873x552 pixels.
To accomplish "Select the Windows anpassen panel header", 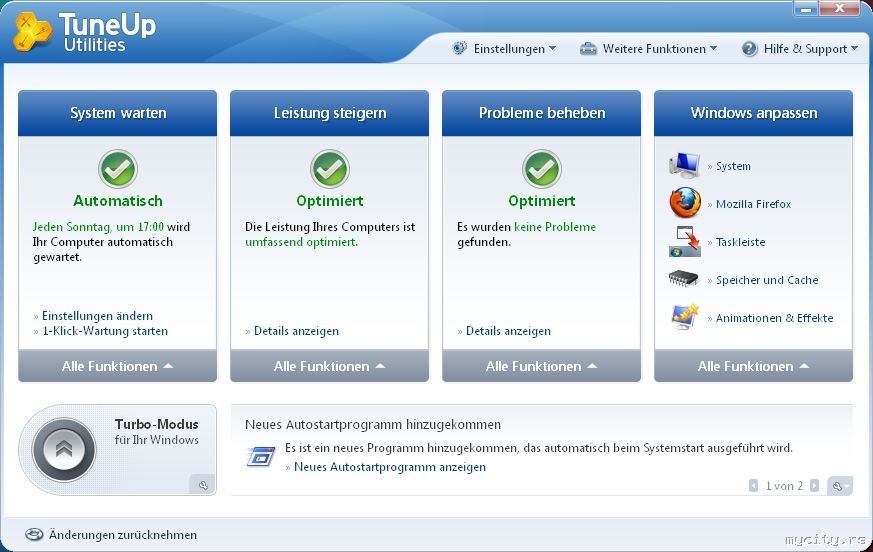I will coord(753,113).
